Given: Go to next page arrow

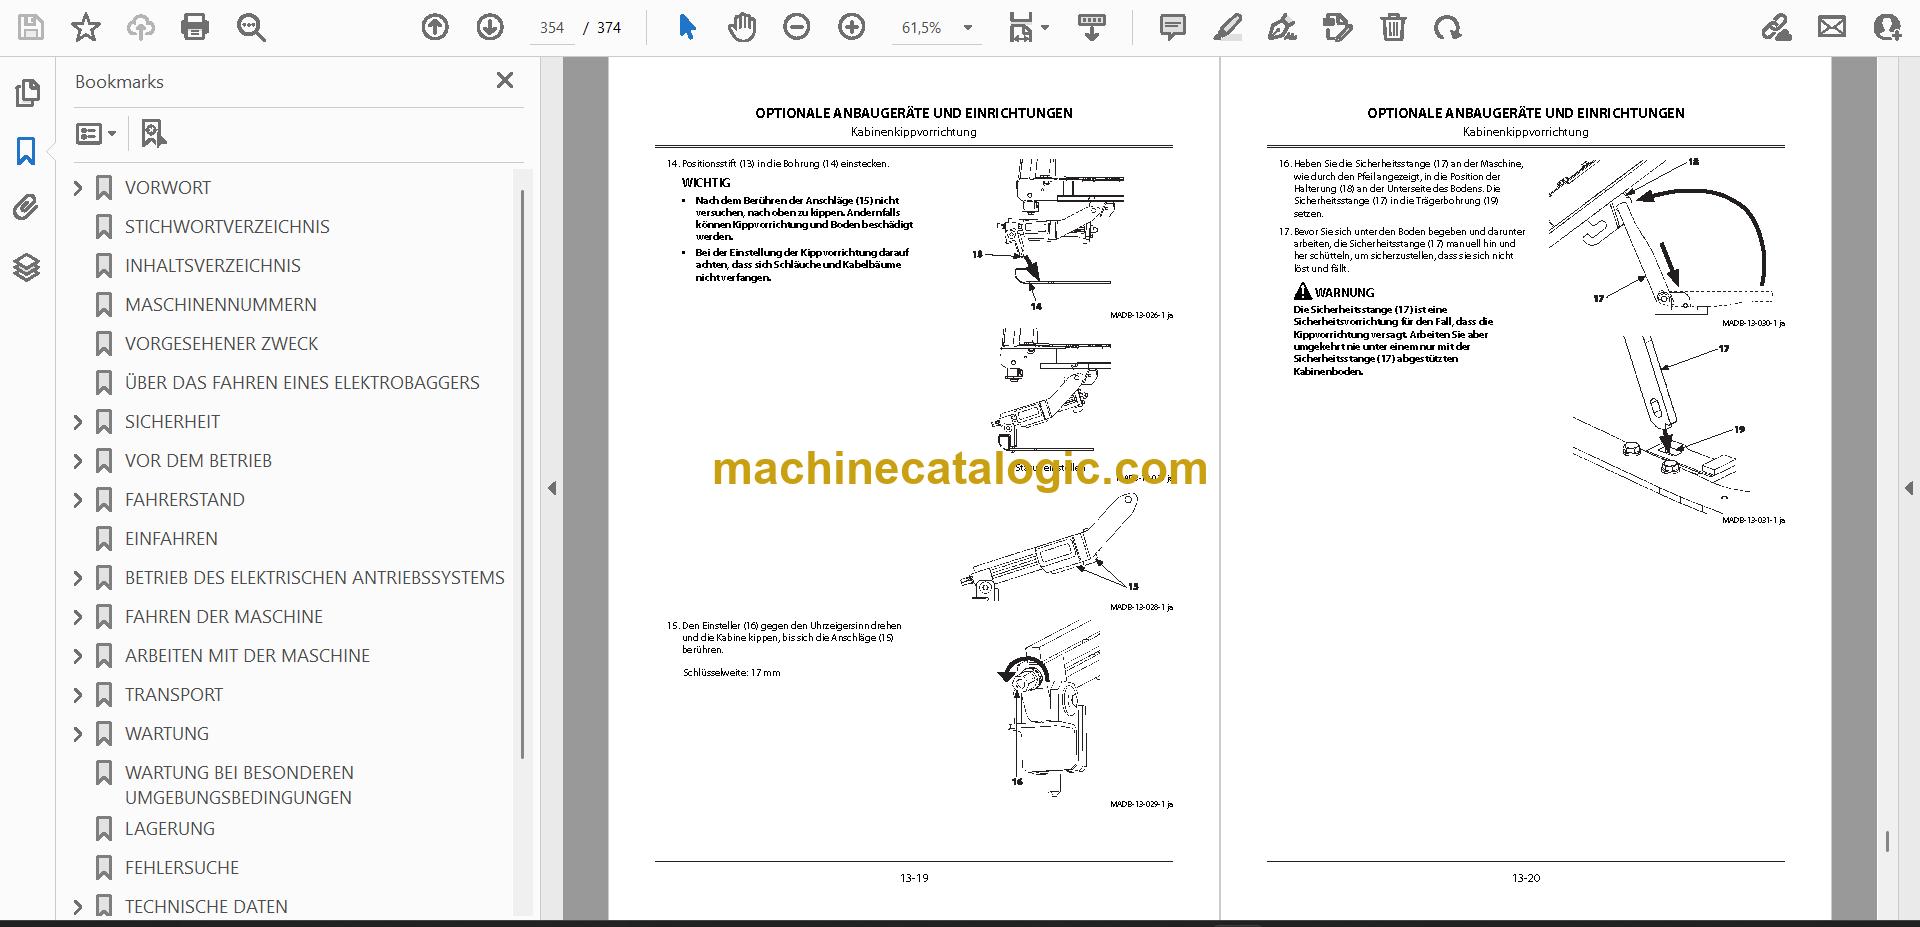Looking at the screenshot, I should pyautogui.click(x=490, y=27).
